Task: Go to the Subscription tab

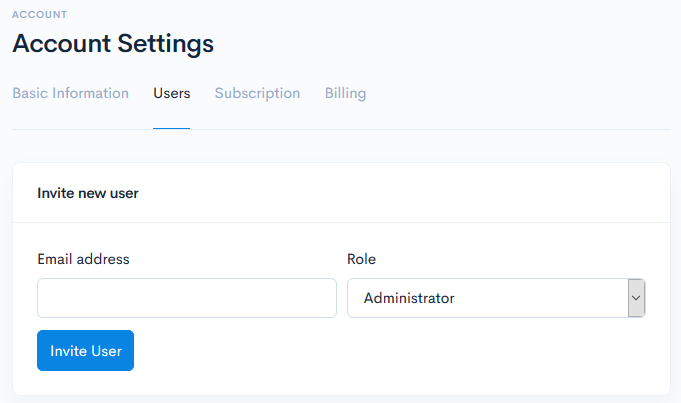Action: tap(257, 93)
